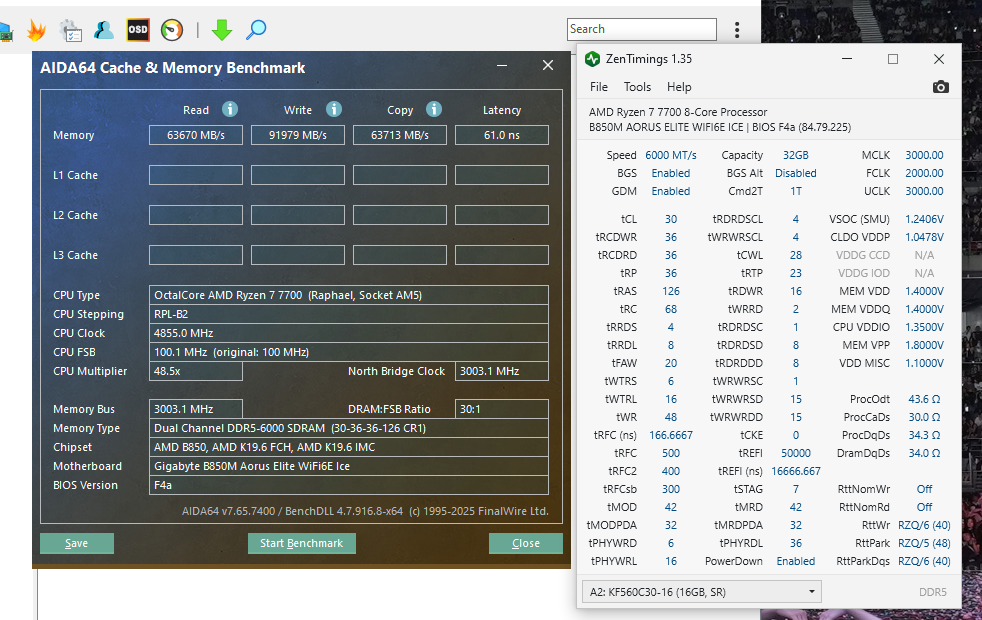
Task: Click the memory Copy value 63713 MB/s
Action: click(x=400, y=135)
